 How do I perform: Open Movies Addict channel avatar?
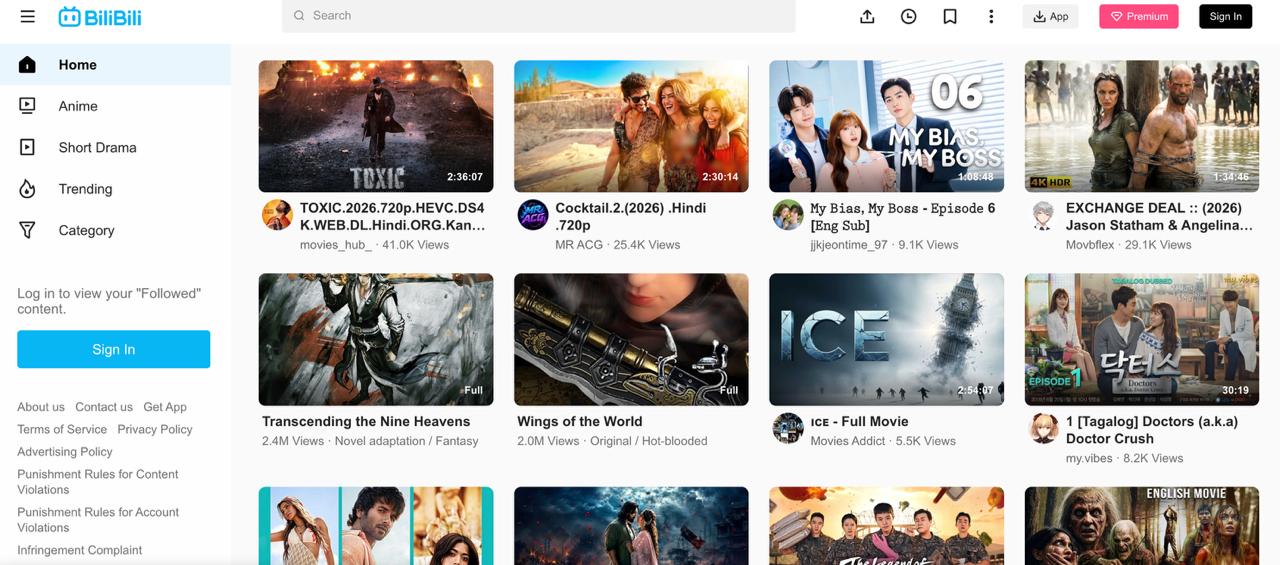tap(788, 428)
